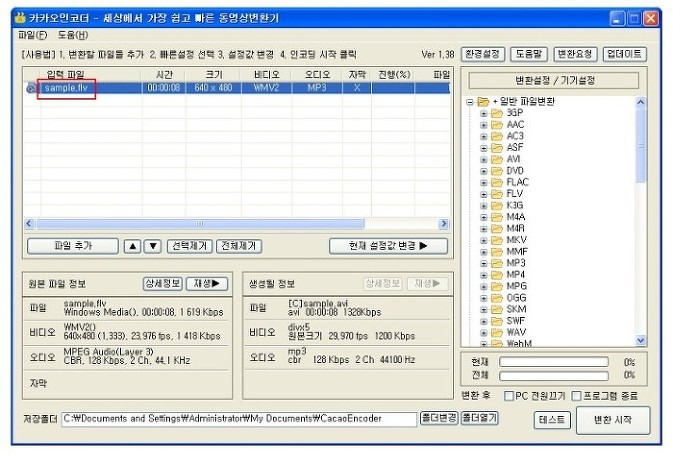Screen dimensions: 673x462
Task: Click the 현재 설정값 변경 button
Action: (388, 246)
